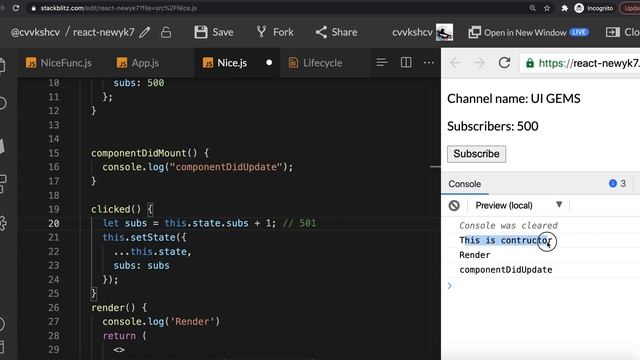Open editor more options ellipsis
Screen dimensions: 640x360
click(429, 62)
